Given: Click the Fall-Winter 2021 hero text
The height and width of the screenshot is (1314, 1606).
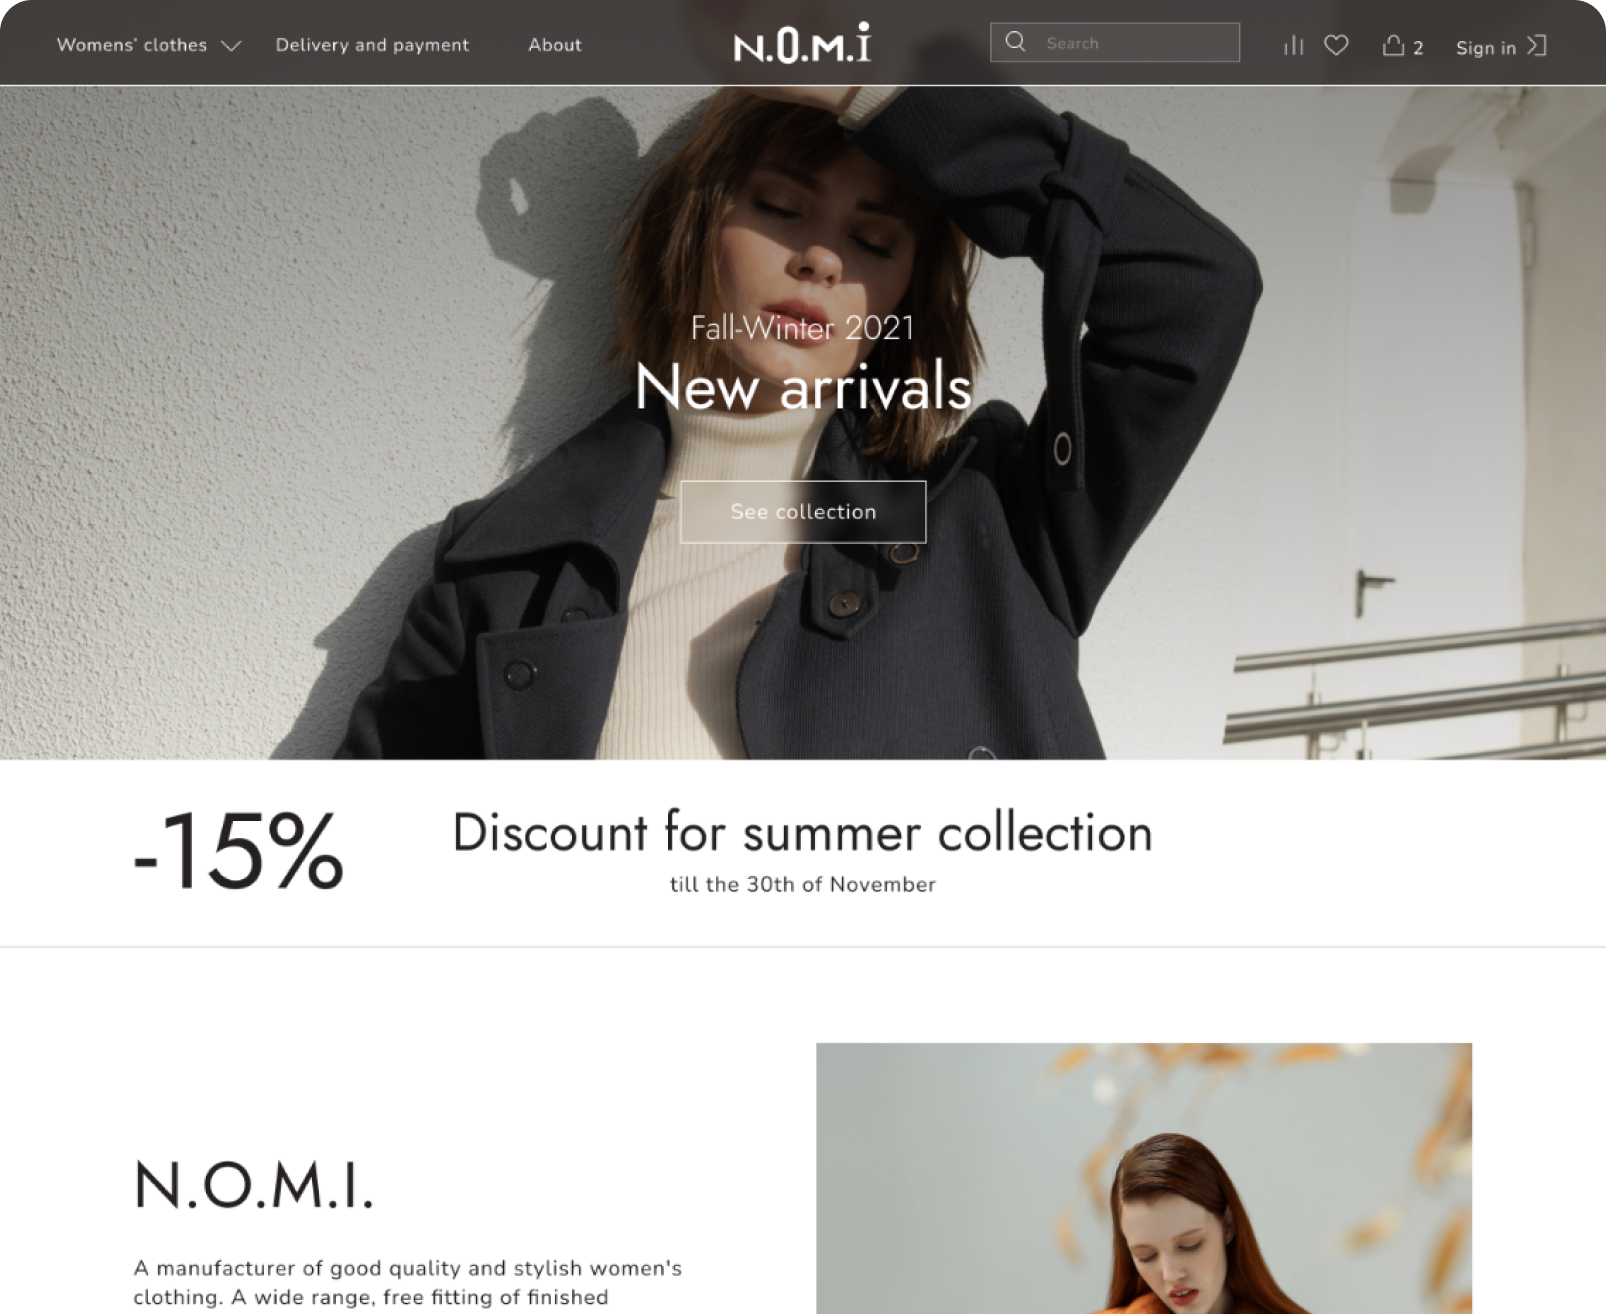Looking at the screenshot, I should tap(803, 328).
